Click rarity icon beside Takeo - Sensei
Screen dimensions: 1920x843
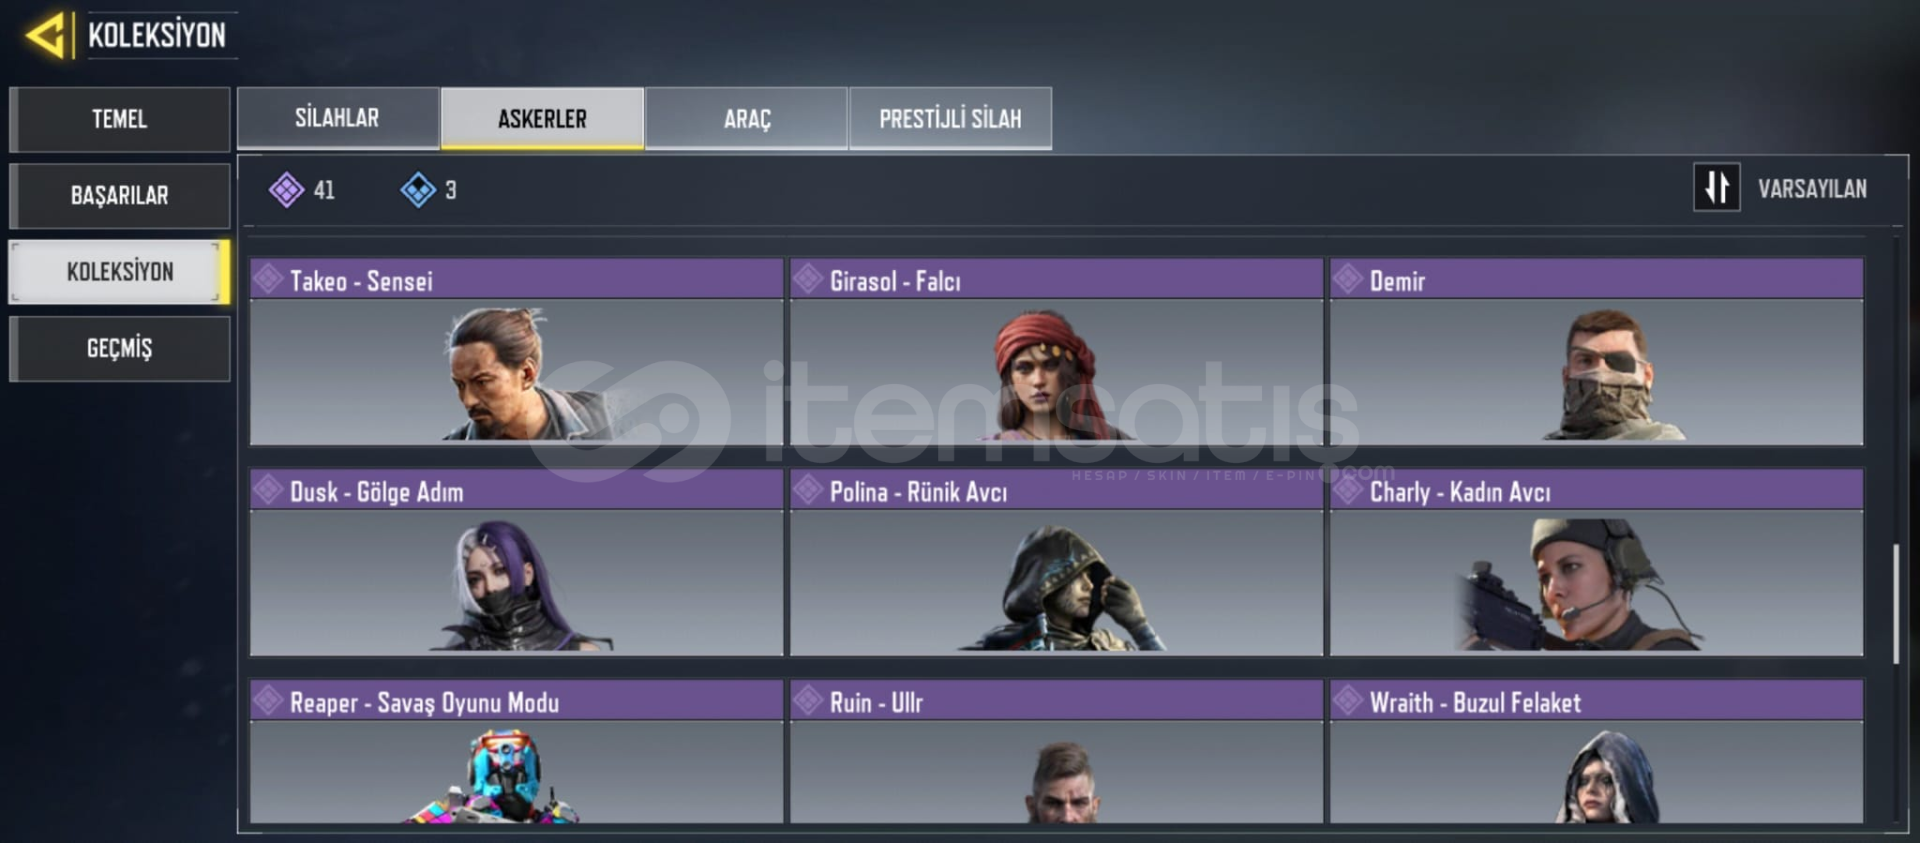(268, 279)
